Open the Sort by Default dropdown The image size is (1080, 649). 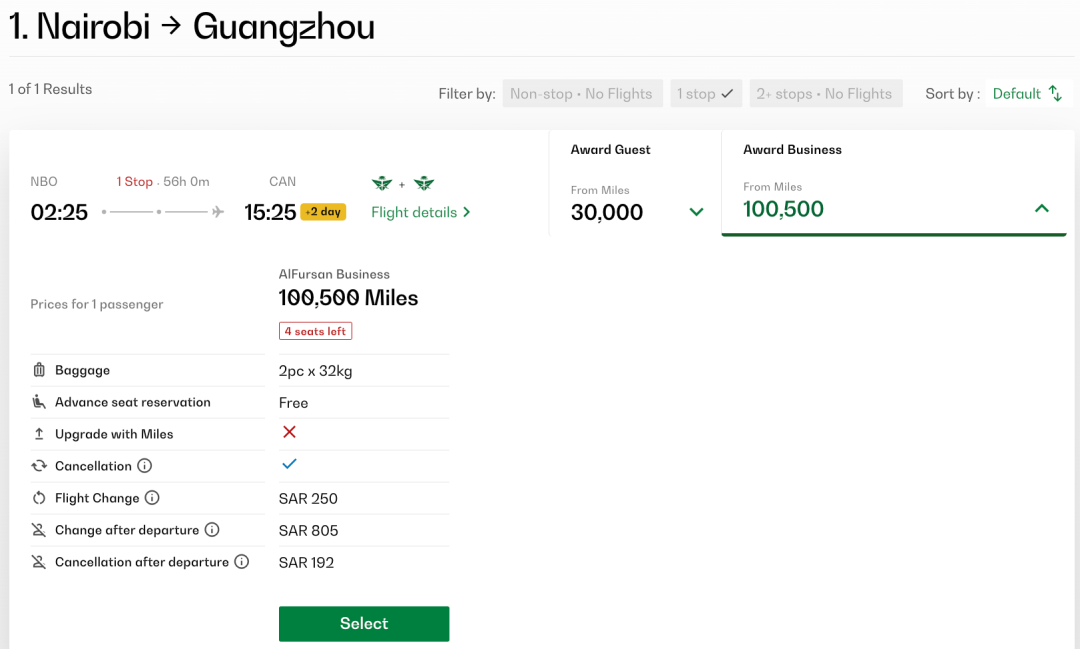tap(1028, 94)
